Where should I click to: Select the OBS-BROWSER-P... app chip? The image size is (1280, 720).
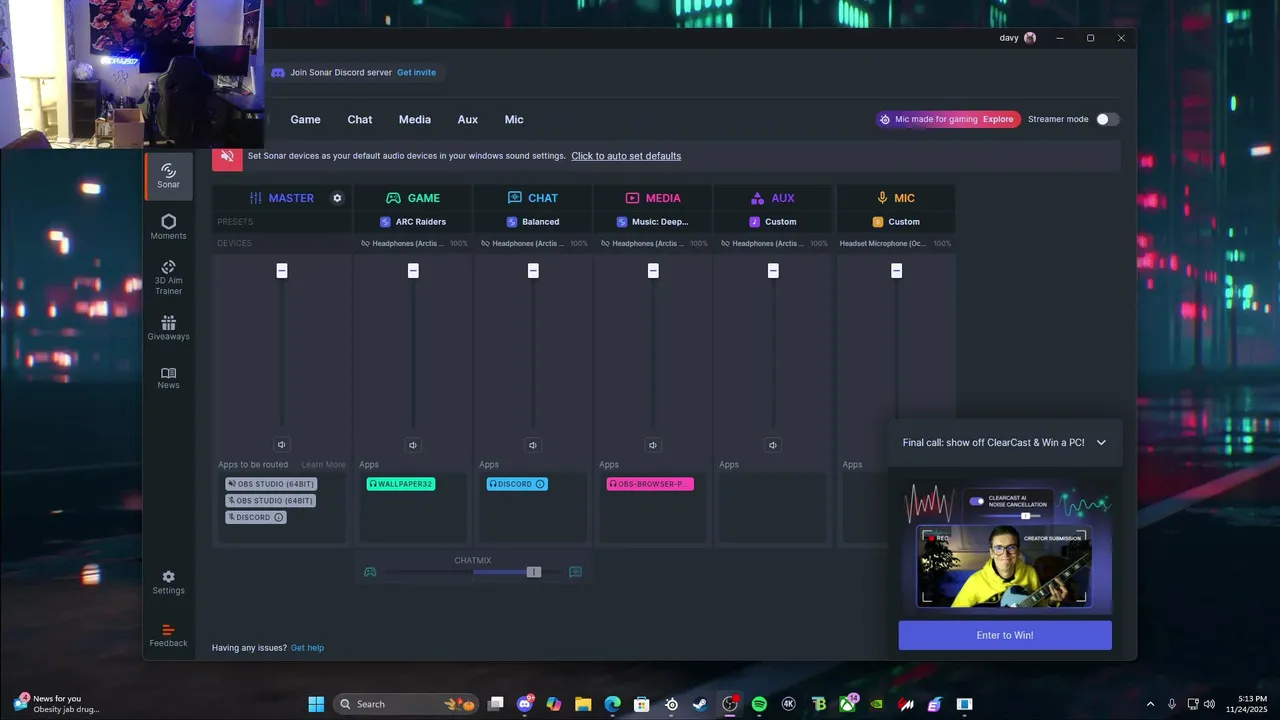coord(650,484)
